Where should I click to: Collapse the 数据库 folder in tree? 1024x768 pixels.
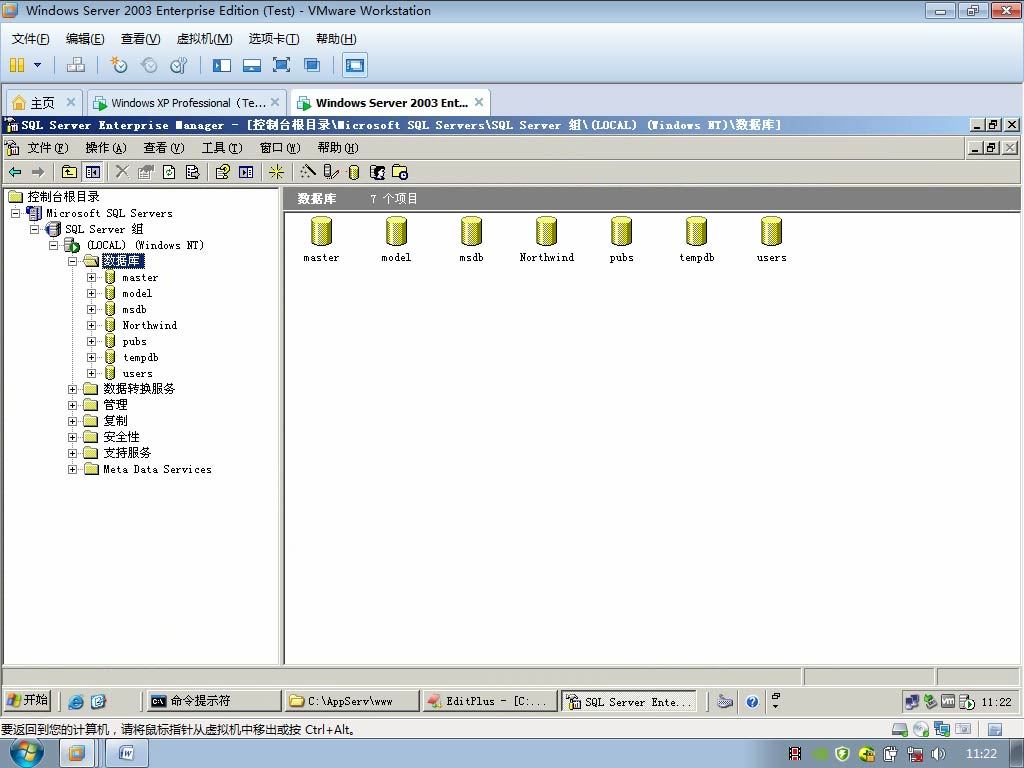[x=72, y=261]
